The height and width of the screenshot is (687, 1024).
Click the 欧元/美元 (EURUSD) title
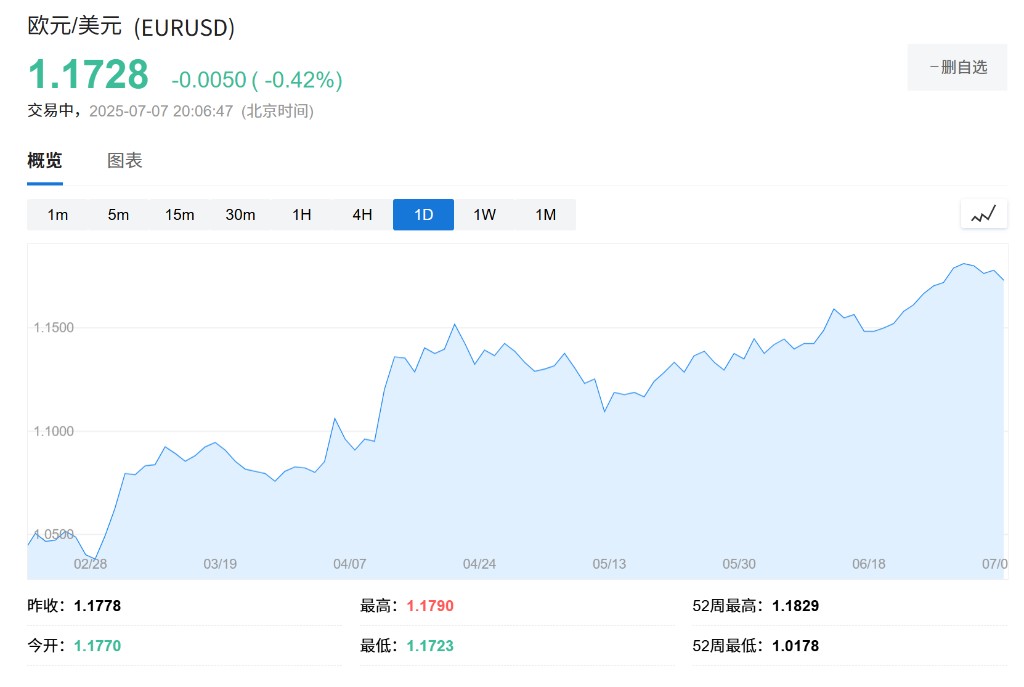(131, 27)
